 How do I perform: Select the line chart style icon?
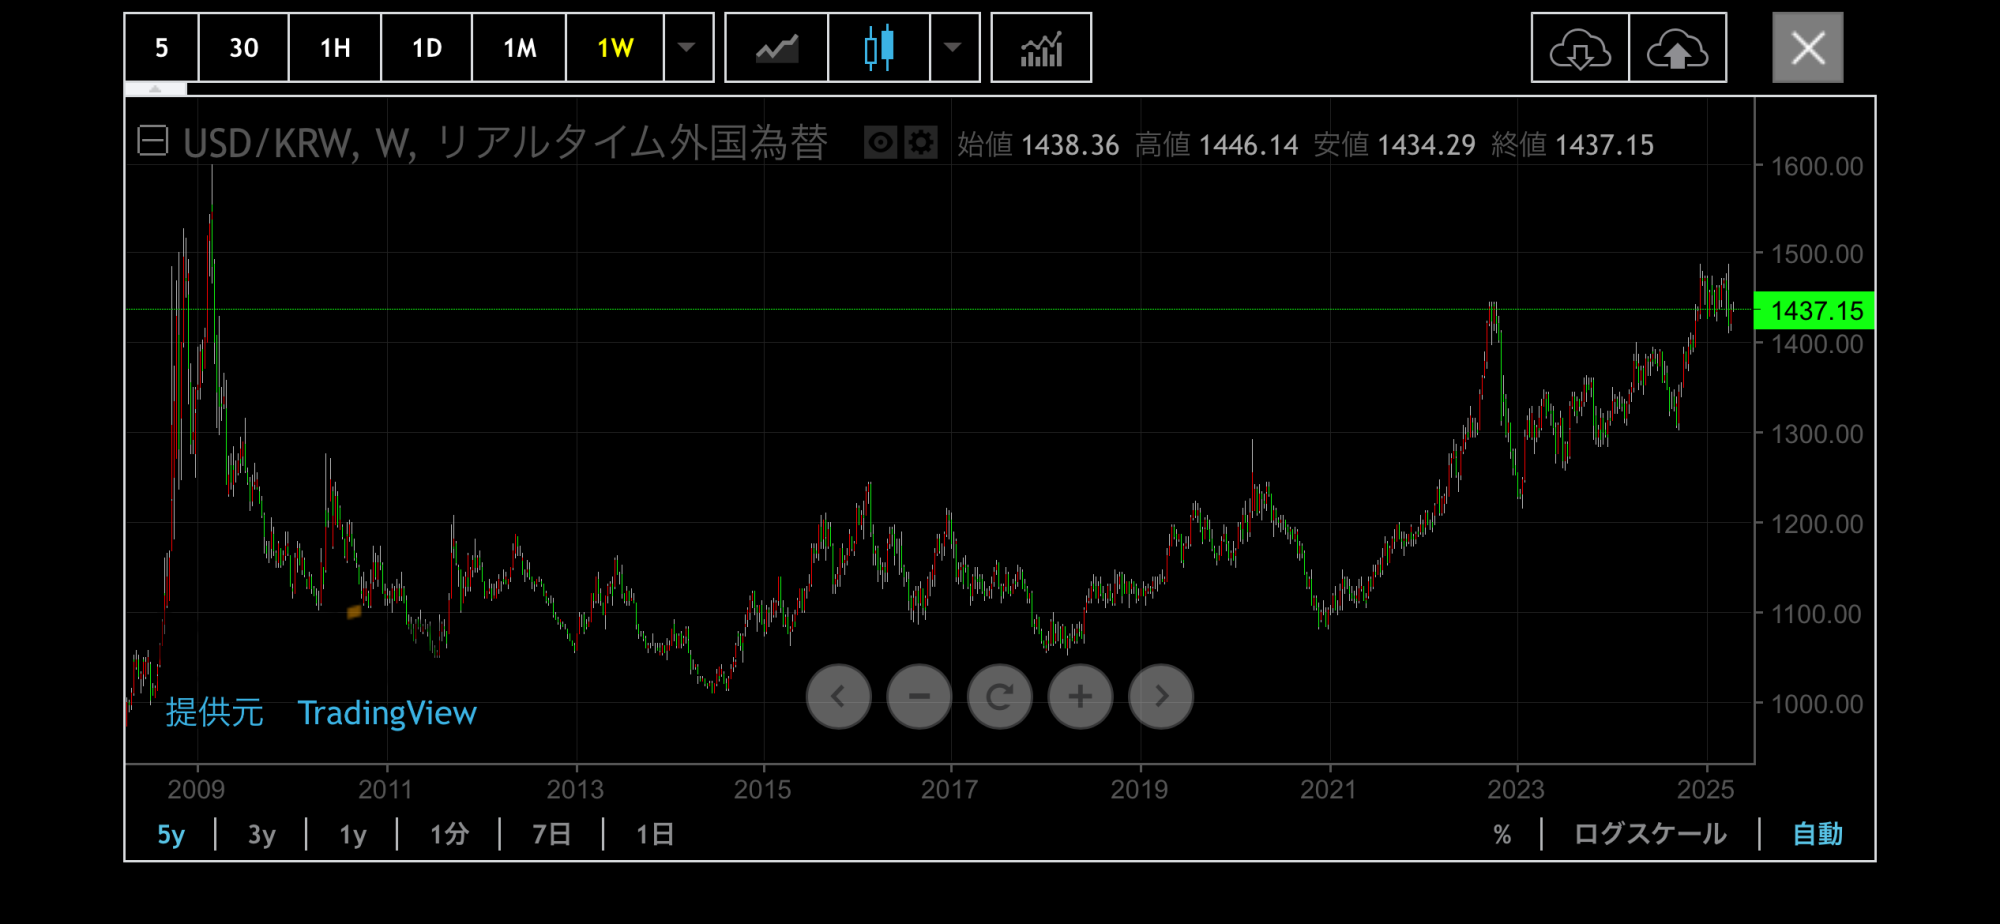pos(776,48)
